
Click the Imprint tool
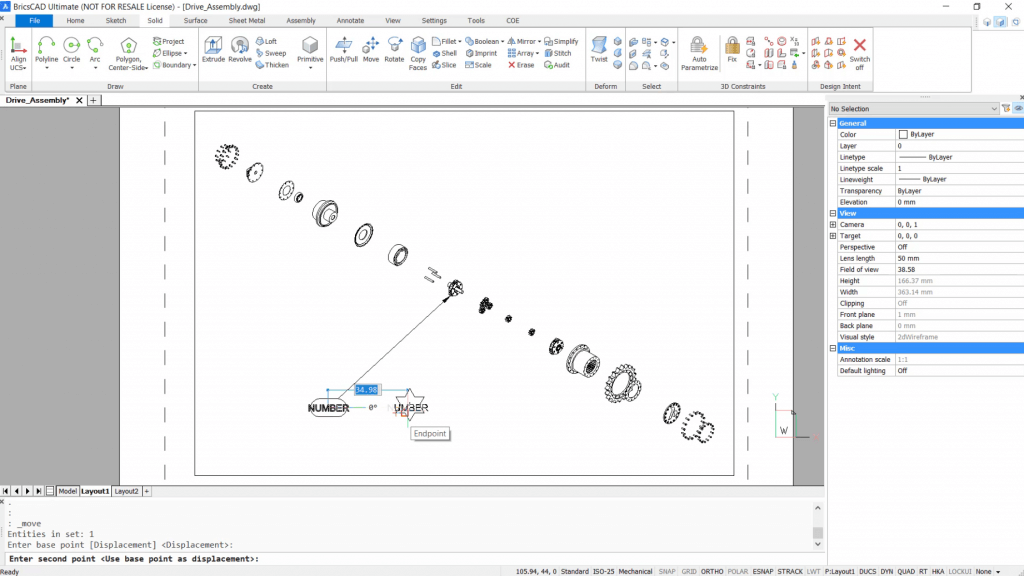click(481, 53)
